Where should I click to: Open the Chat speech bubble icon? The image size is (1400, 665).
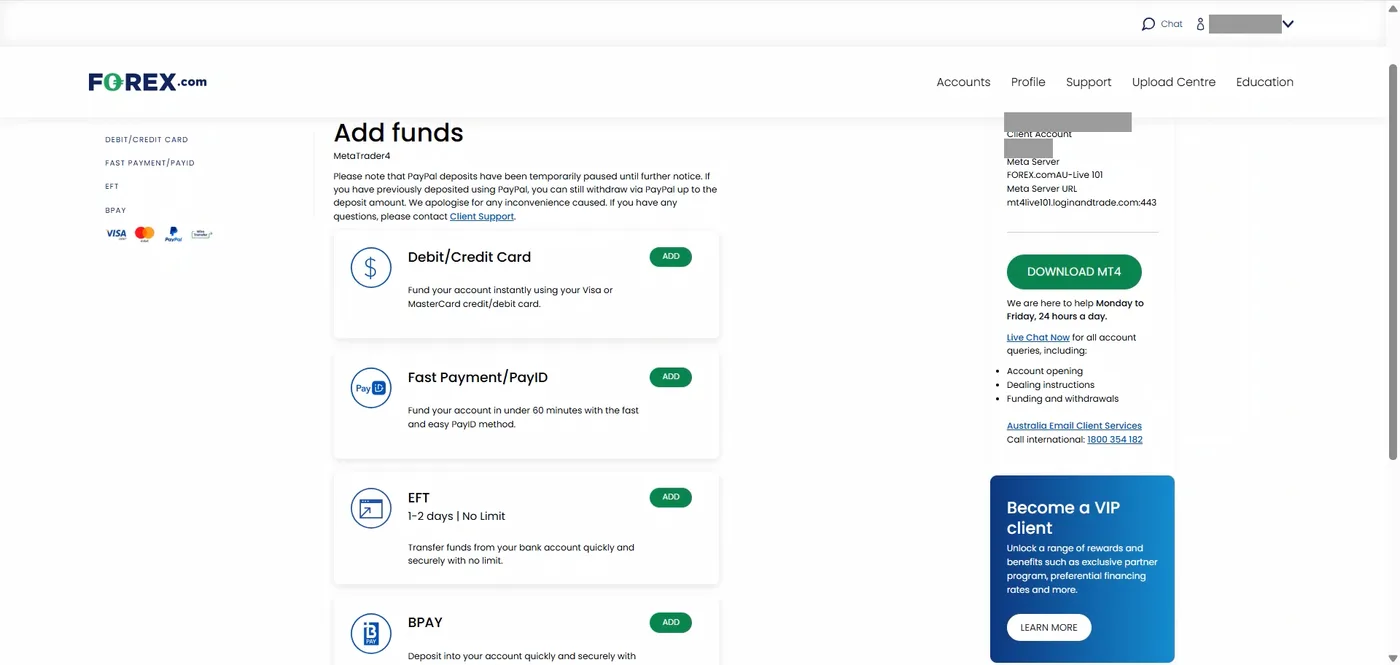(1148, 24)
